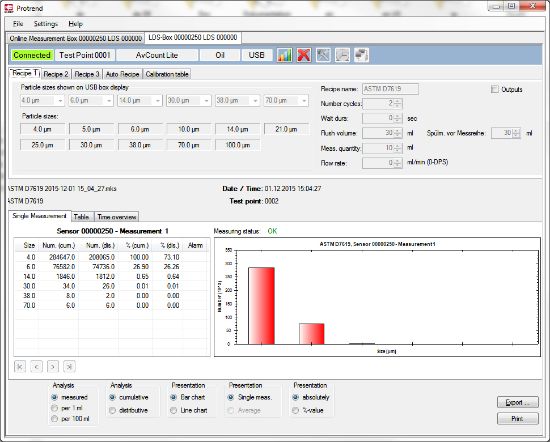
Task: Select per 1 ml analysis option
Action: pyautogui.click(x=54, y=408)
